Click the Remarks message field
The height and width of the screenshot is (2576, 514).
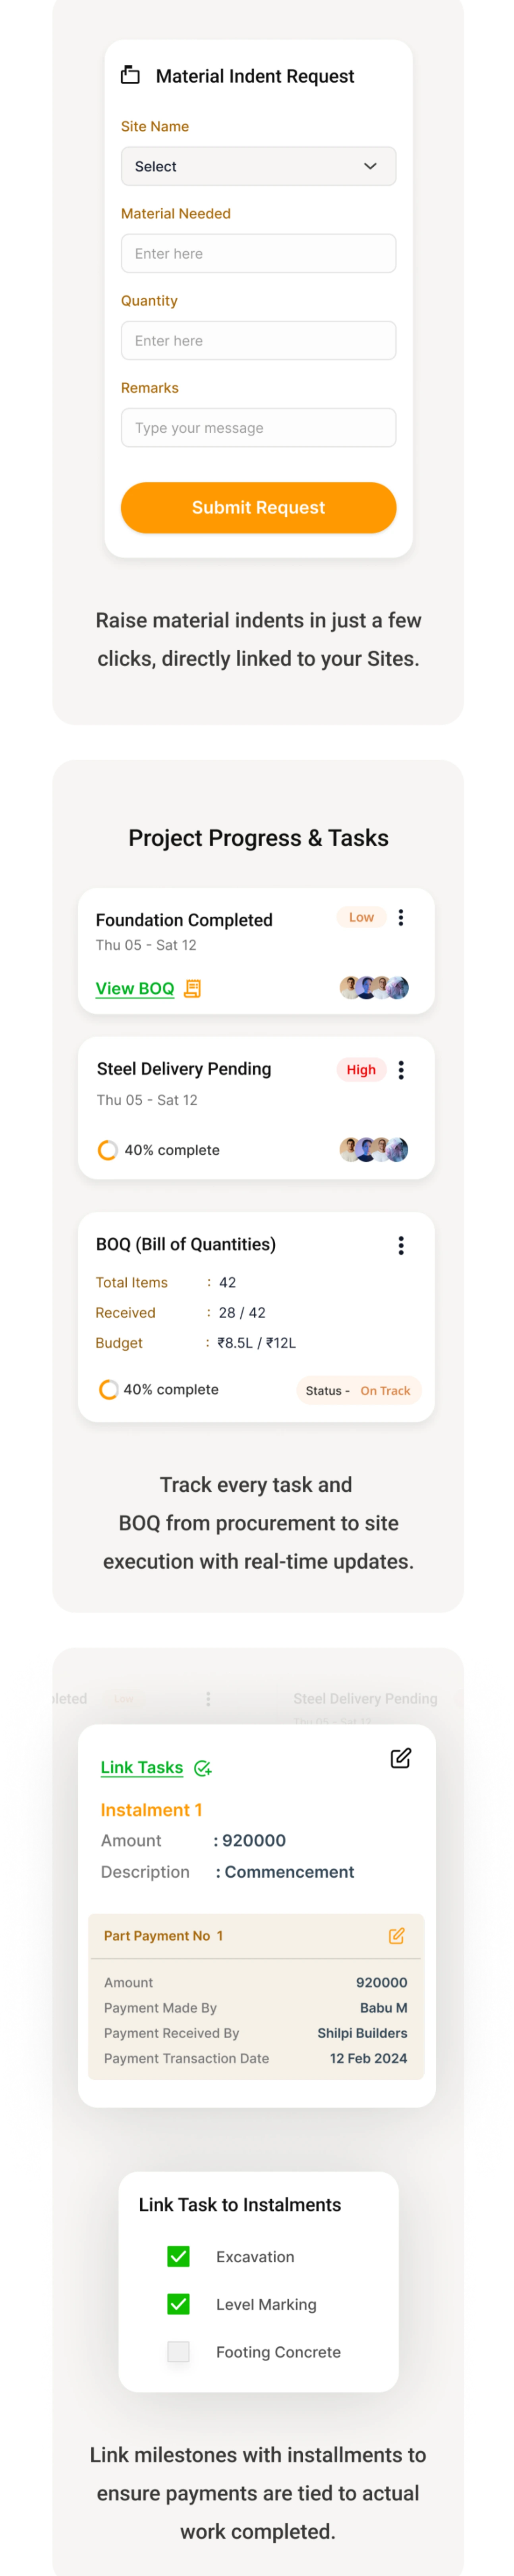click(258, 427)
